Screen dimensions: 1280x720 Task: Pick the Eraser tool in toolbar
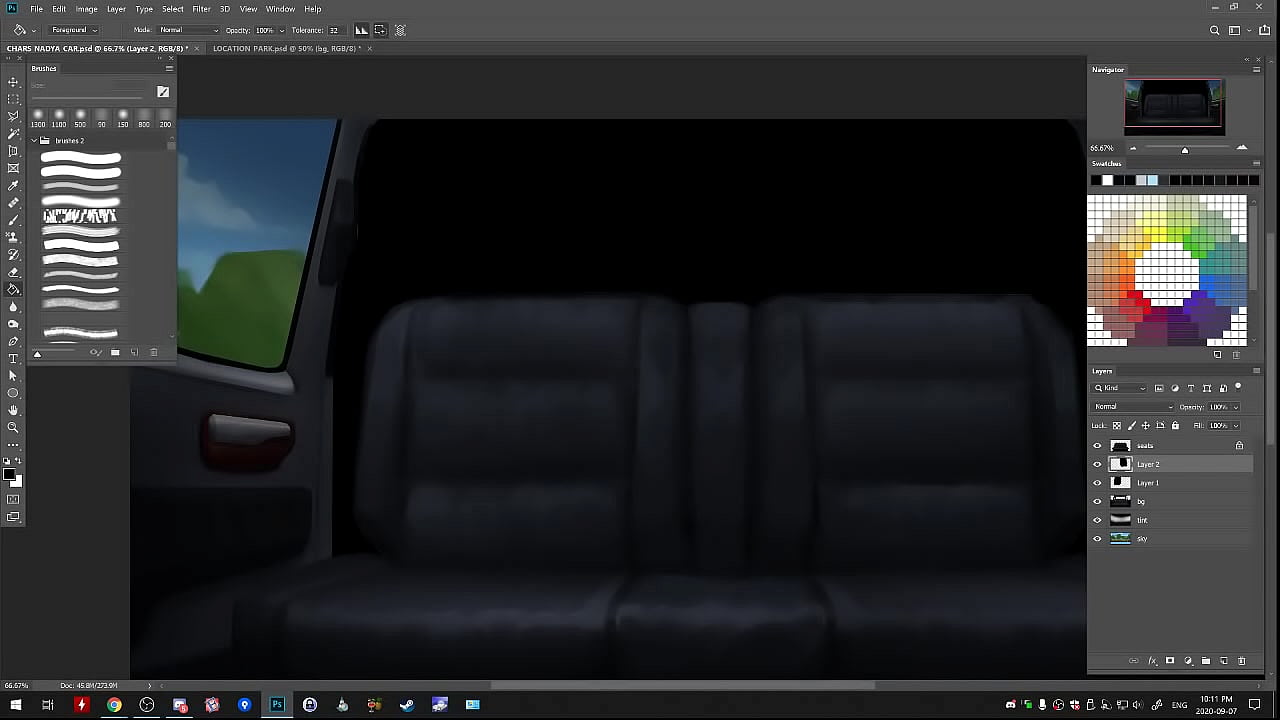(x=13, y=272)
